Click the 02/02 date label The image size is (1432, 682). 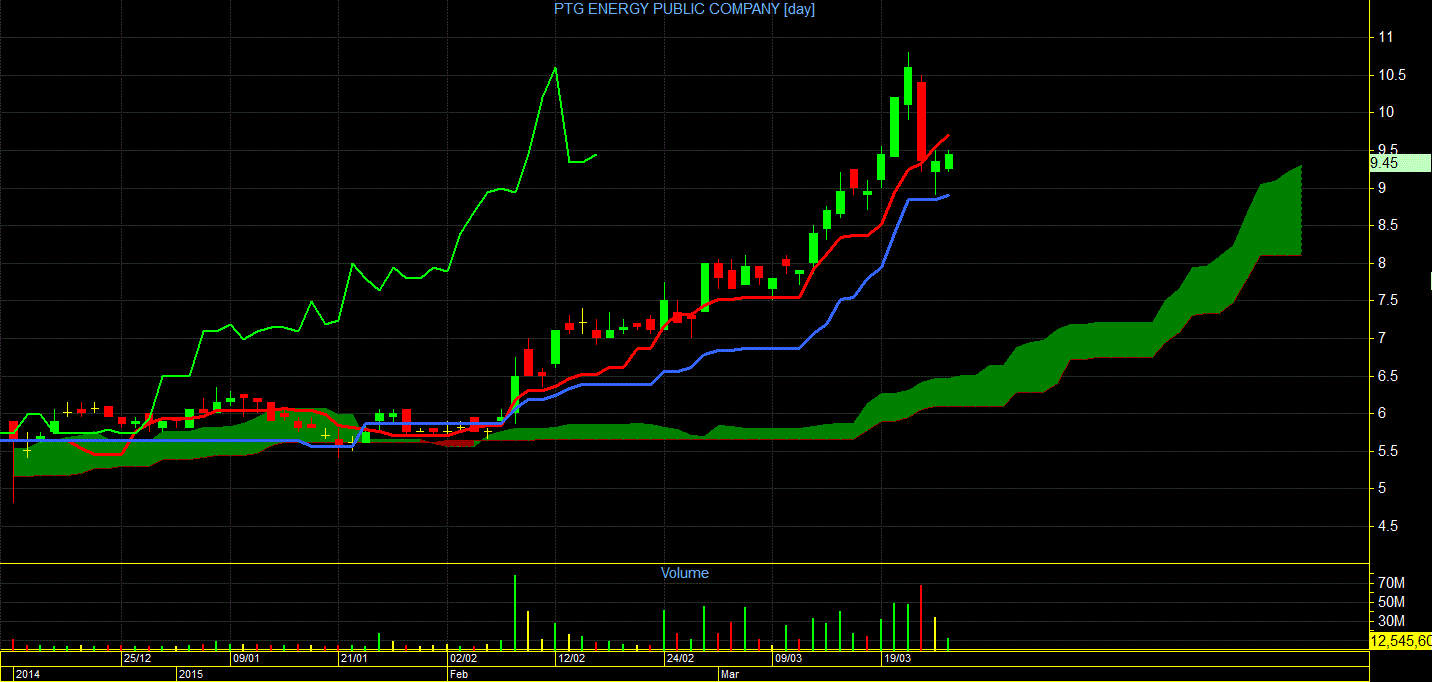[464, 659]
